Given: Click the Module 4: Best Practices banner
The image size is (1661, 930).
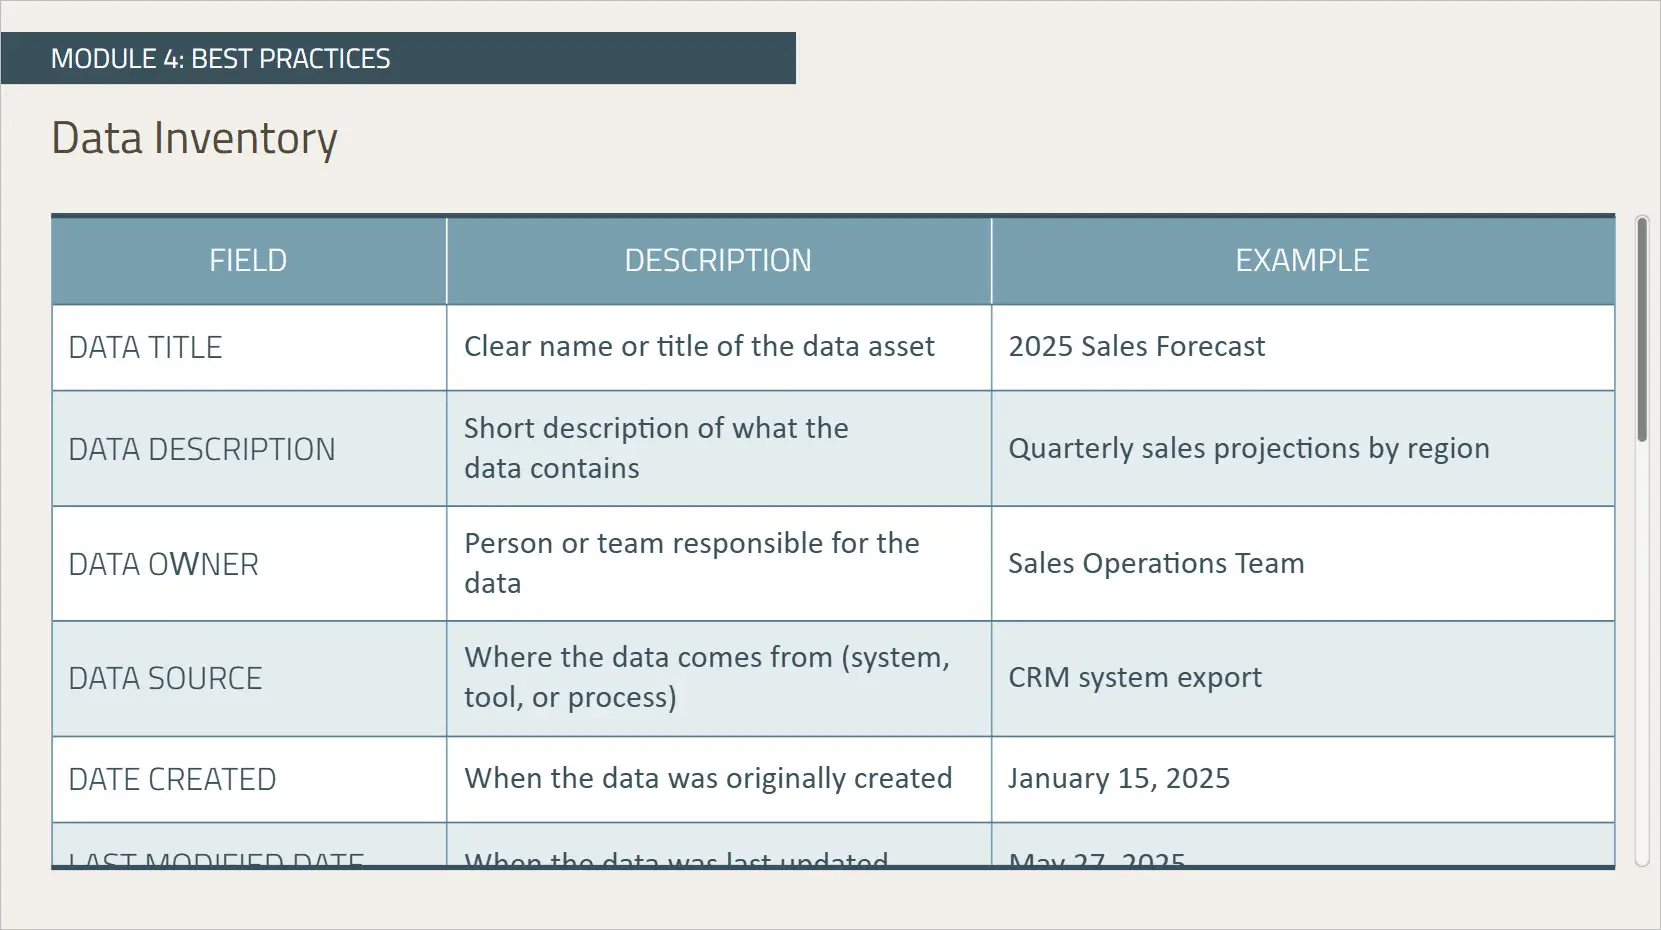Looking at the screenshot, I should point(398,58).
